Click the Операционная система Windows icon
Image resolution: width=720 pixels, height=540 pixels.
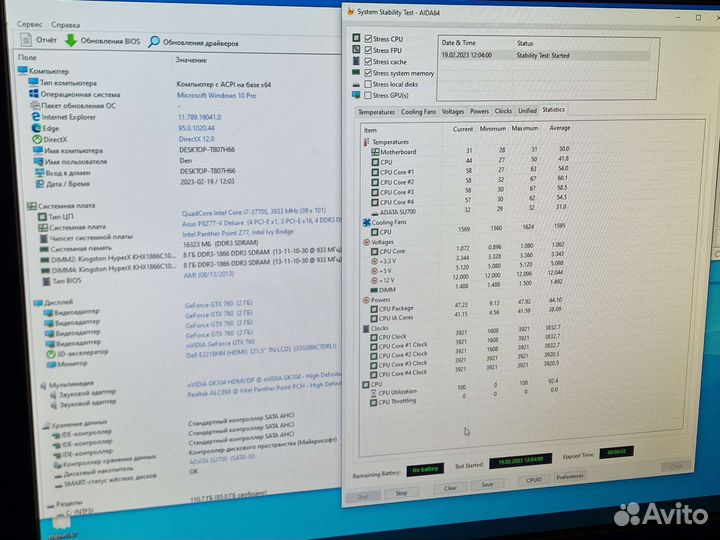coord(34,94)
